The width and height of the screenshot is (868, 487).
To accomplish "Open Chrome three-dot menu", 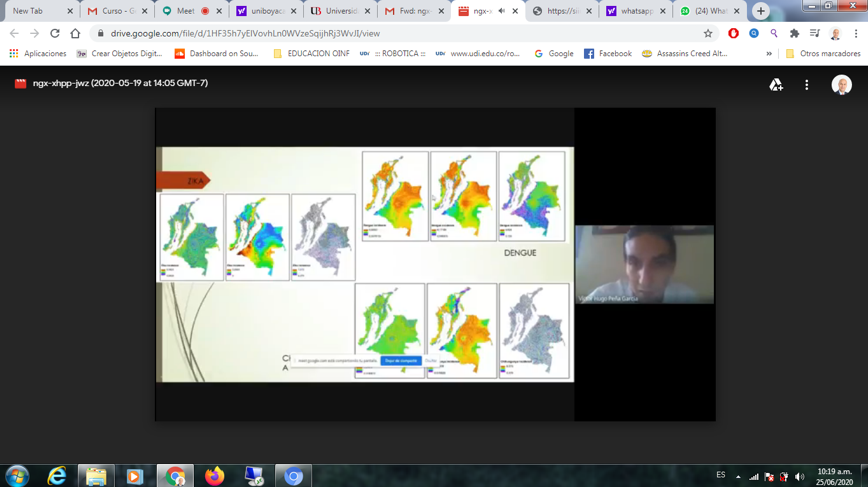I will point(856,33).
